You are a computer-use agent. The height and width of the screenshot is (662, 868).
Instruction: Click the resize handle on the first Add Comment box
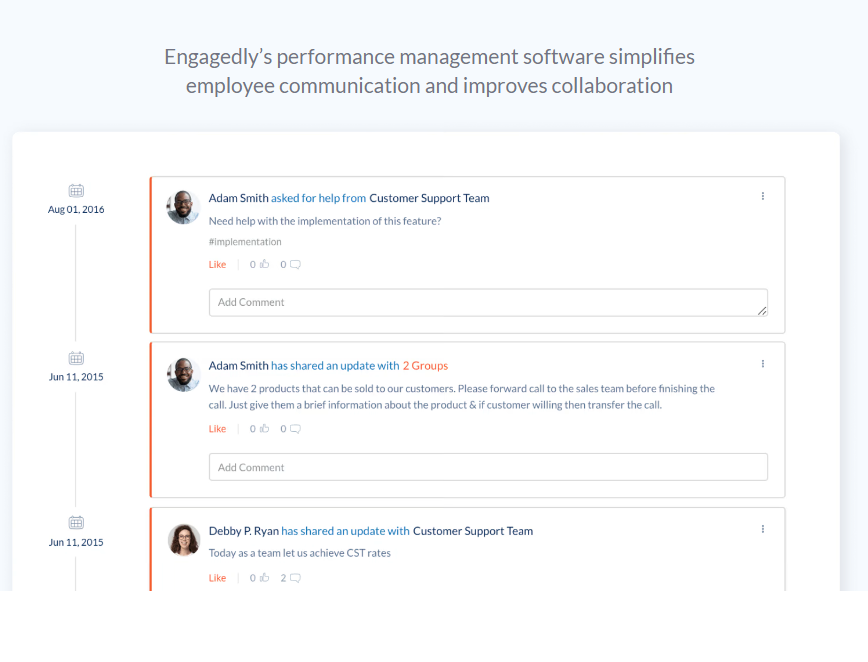pos(764,308)
